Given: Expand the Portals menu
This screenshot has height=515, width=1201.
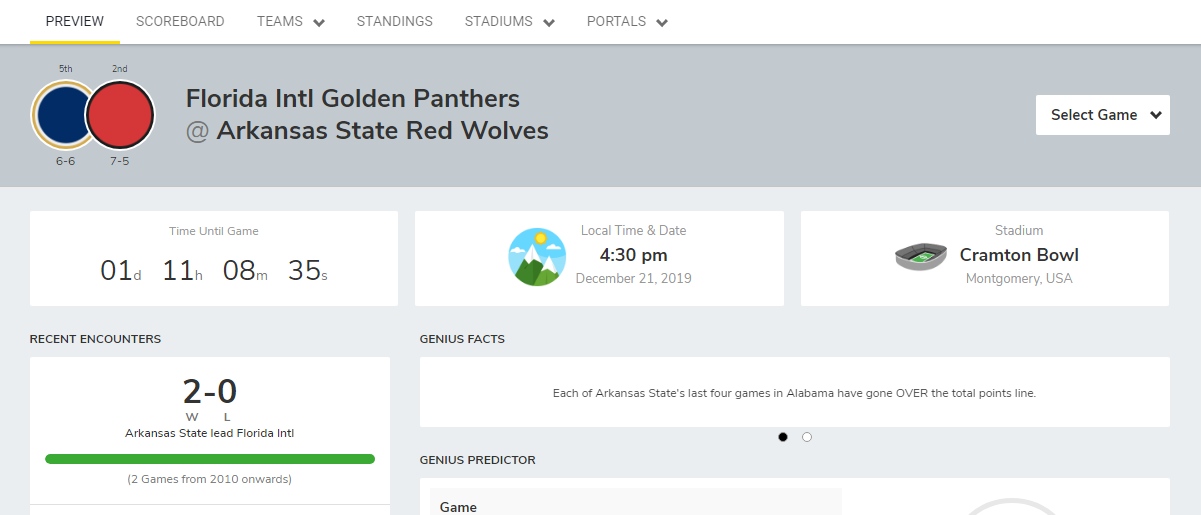Looking at the screenshot, I should point(627,22).
